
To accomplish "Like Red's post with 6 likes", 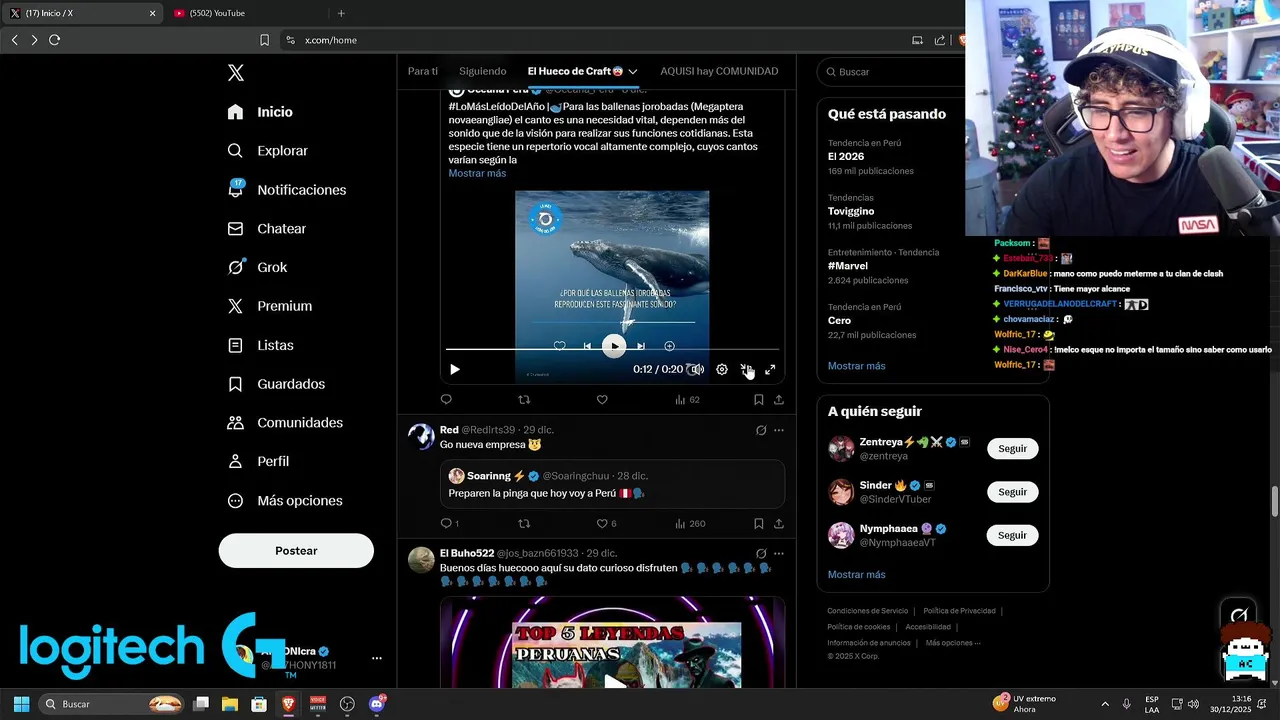I will [607, 524].
